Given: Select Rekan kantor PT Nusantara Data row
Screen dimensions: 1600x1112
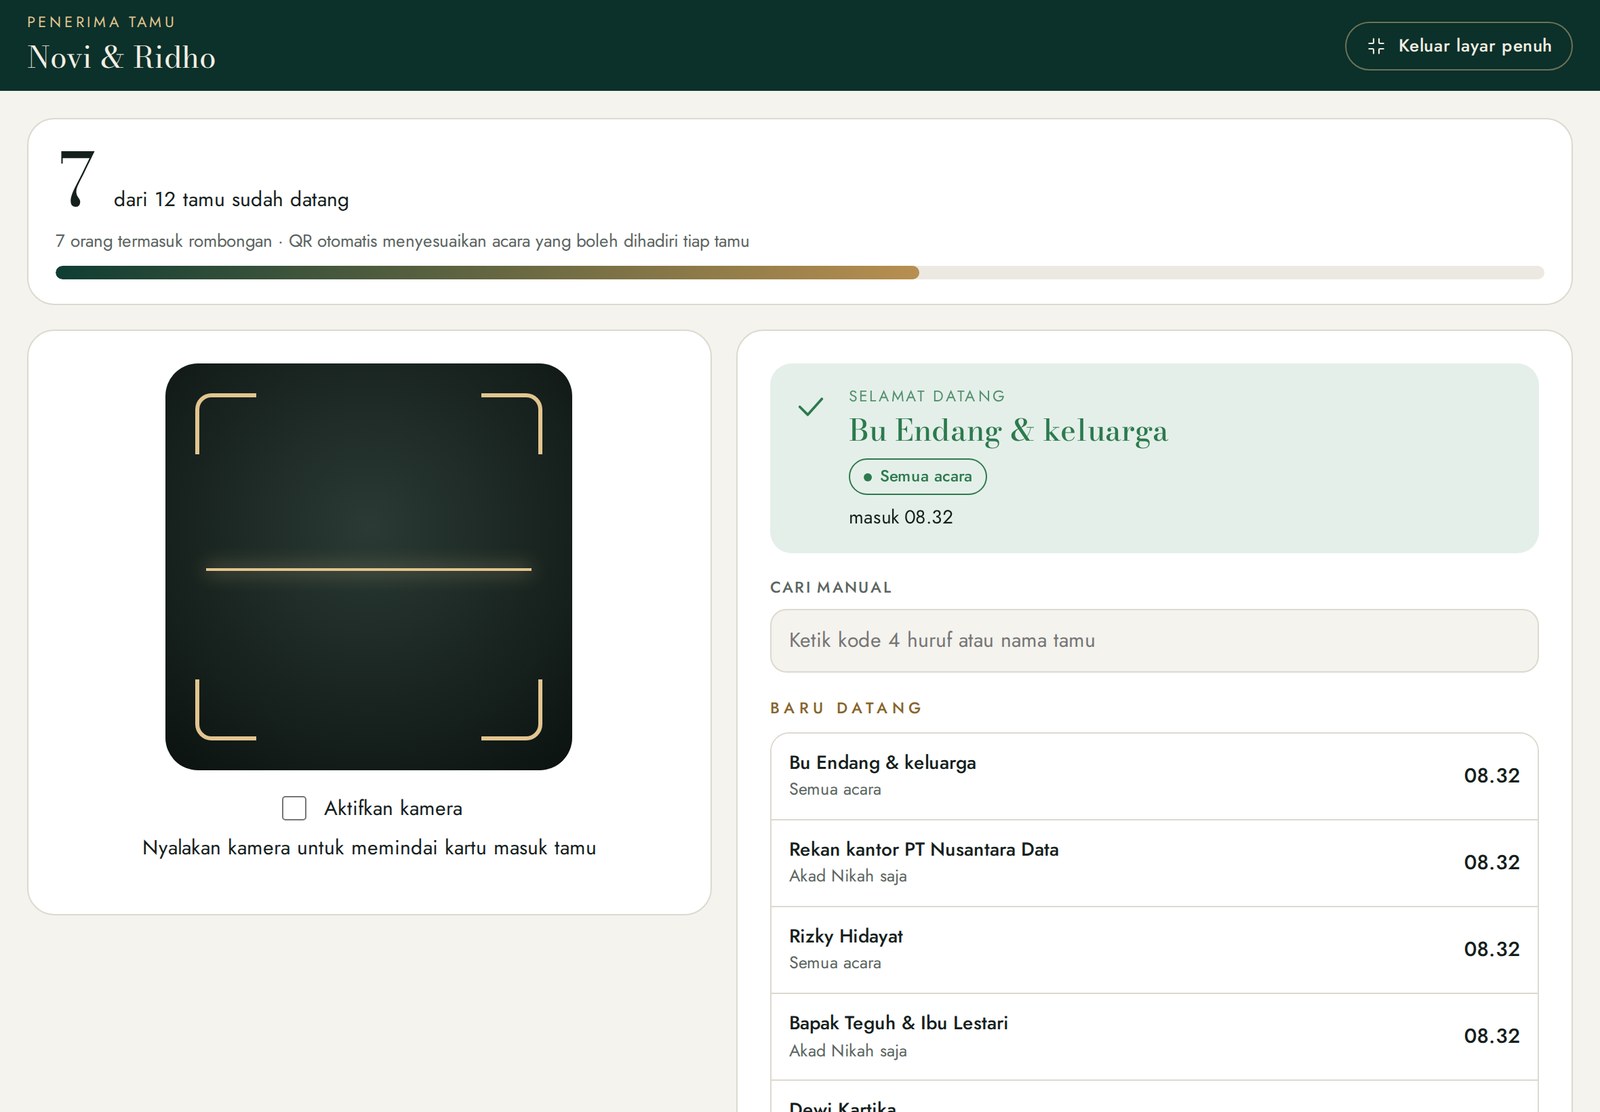Looking at the screenshot, I should tap(1154, 863).
